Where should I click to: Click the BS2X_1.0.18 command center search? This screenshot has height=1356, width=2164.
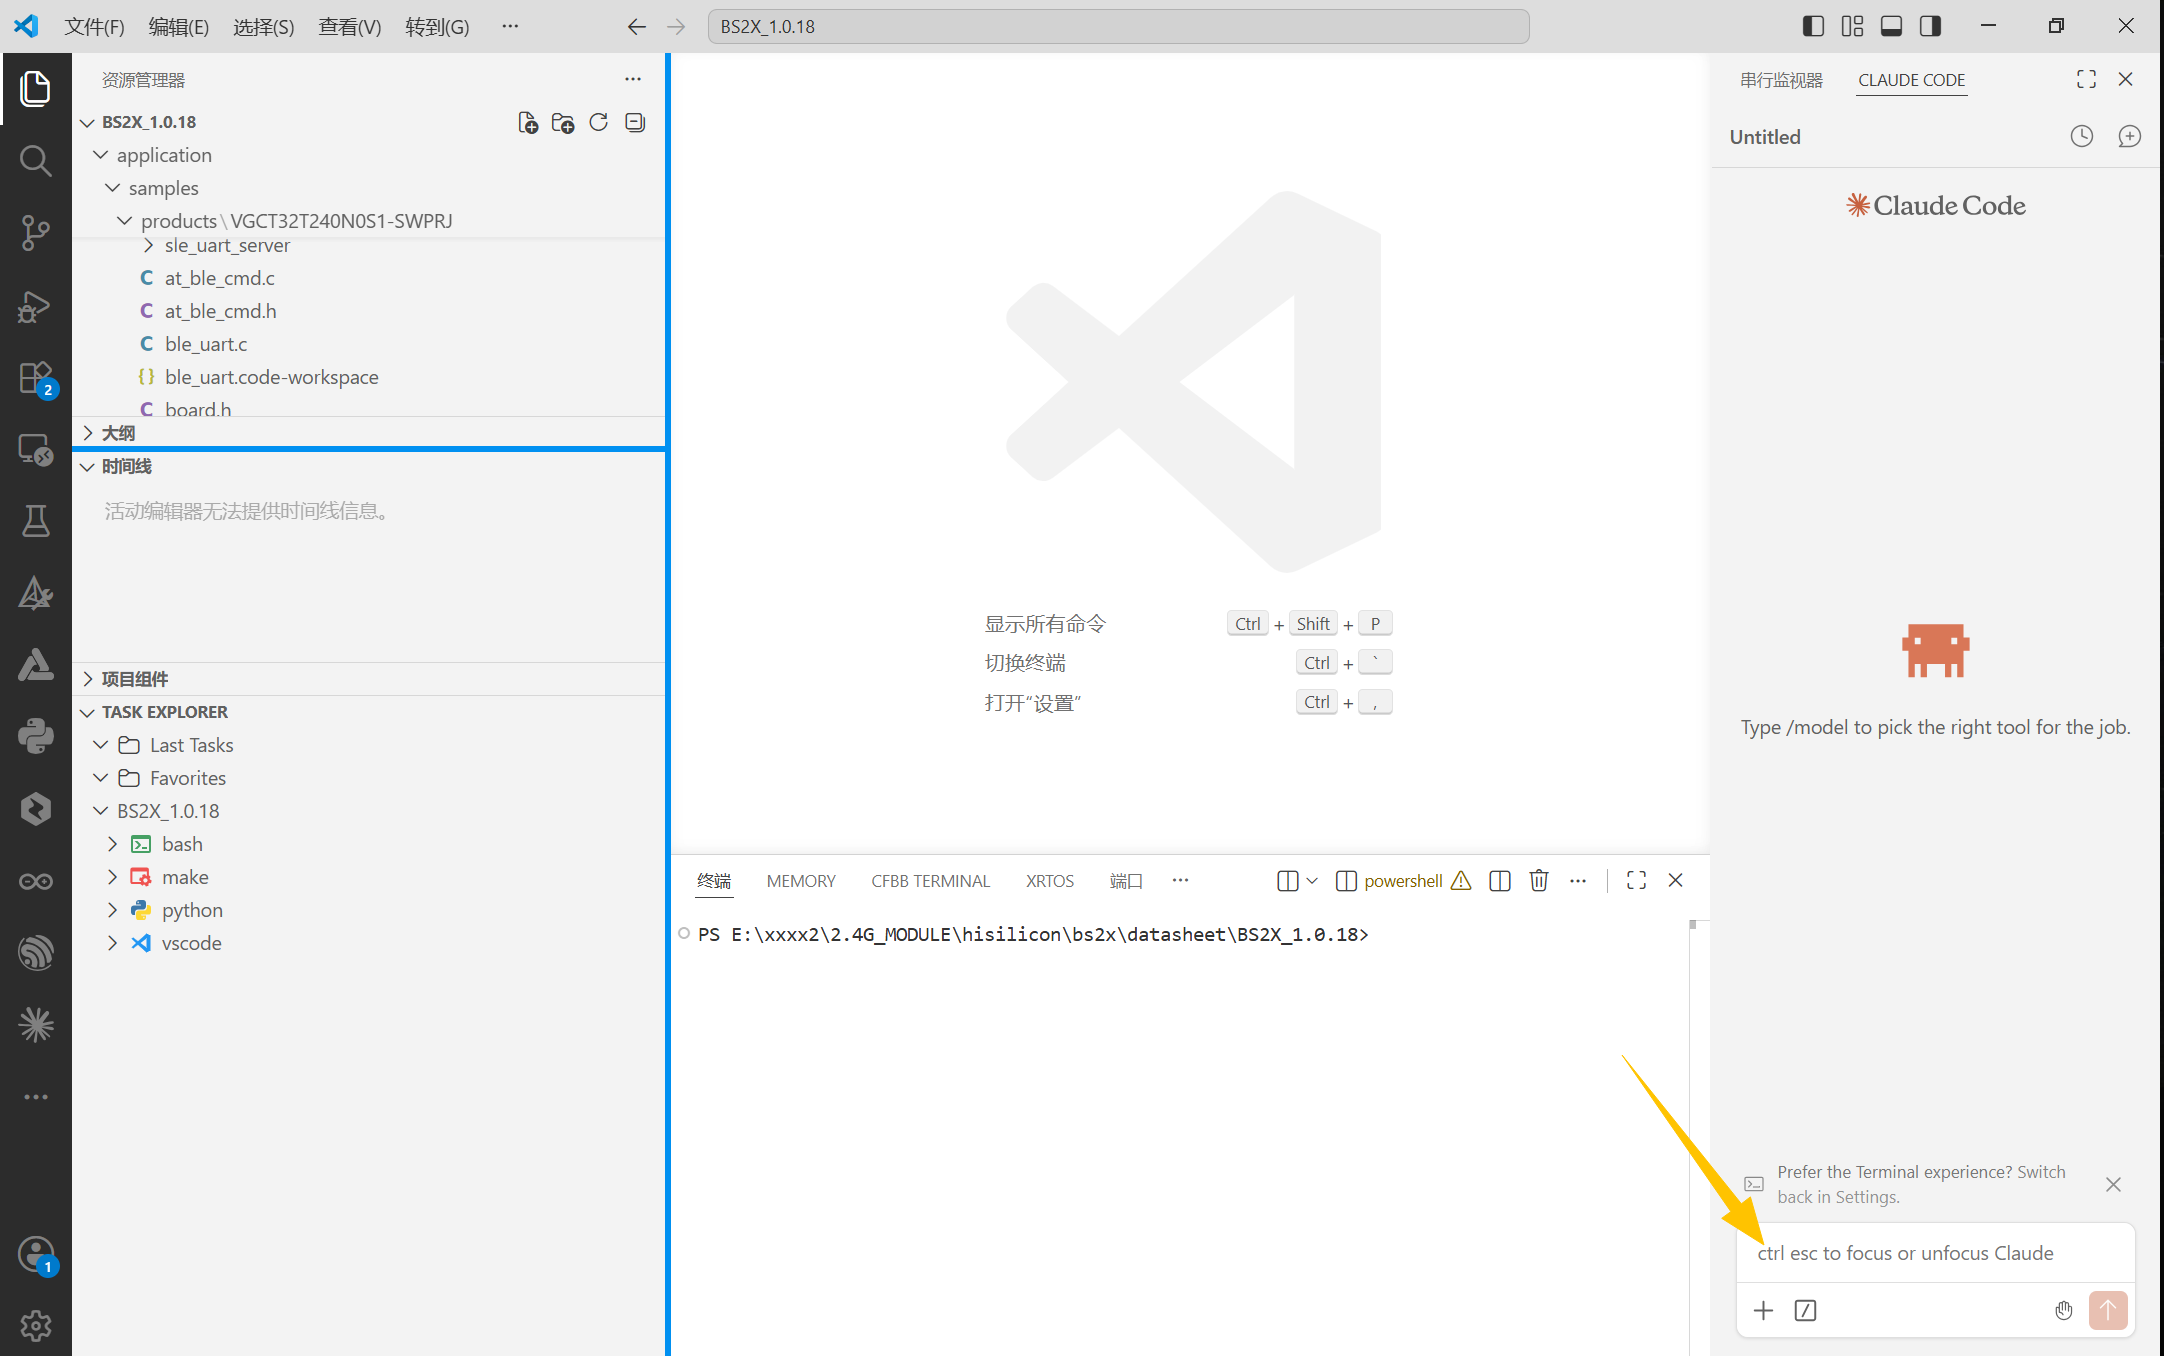point(1118,26)
